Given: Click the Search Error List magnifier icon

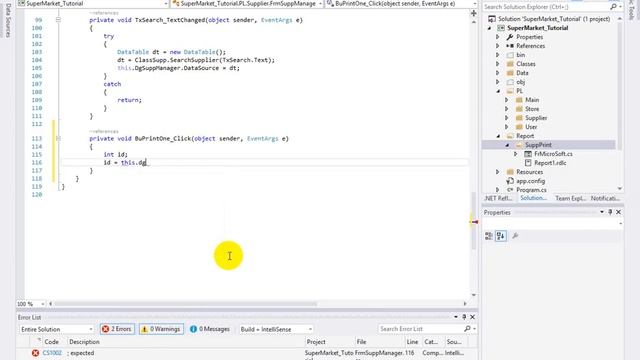Looking at the screenshot, I should [467, 329].
